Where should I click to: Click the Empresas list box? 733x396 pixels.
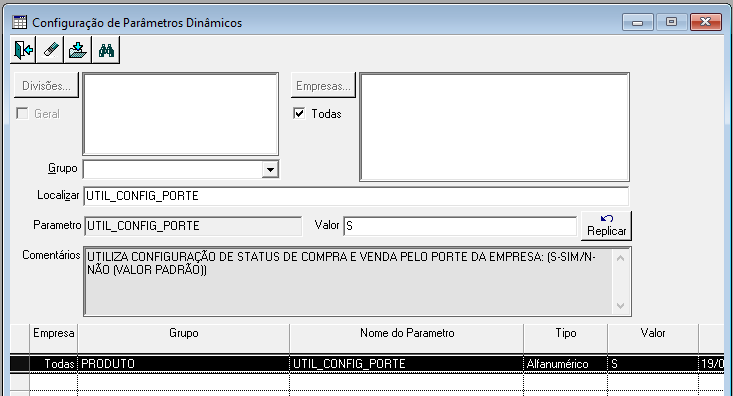pos(495,127)
